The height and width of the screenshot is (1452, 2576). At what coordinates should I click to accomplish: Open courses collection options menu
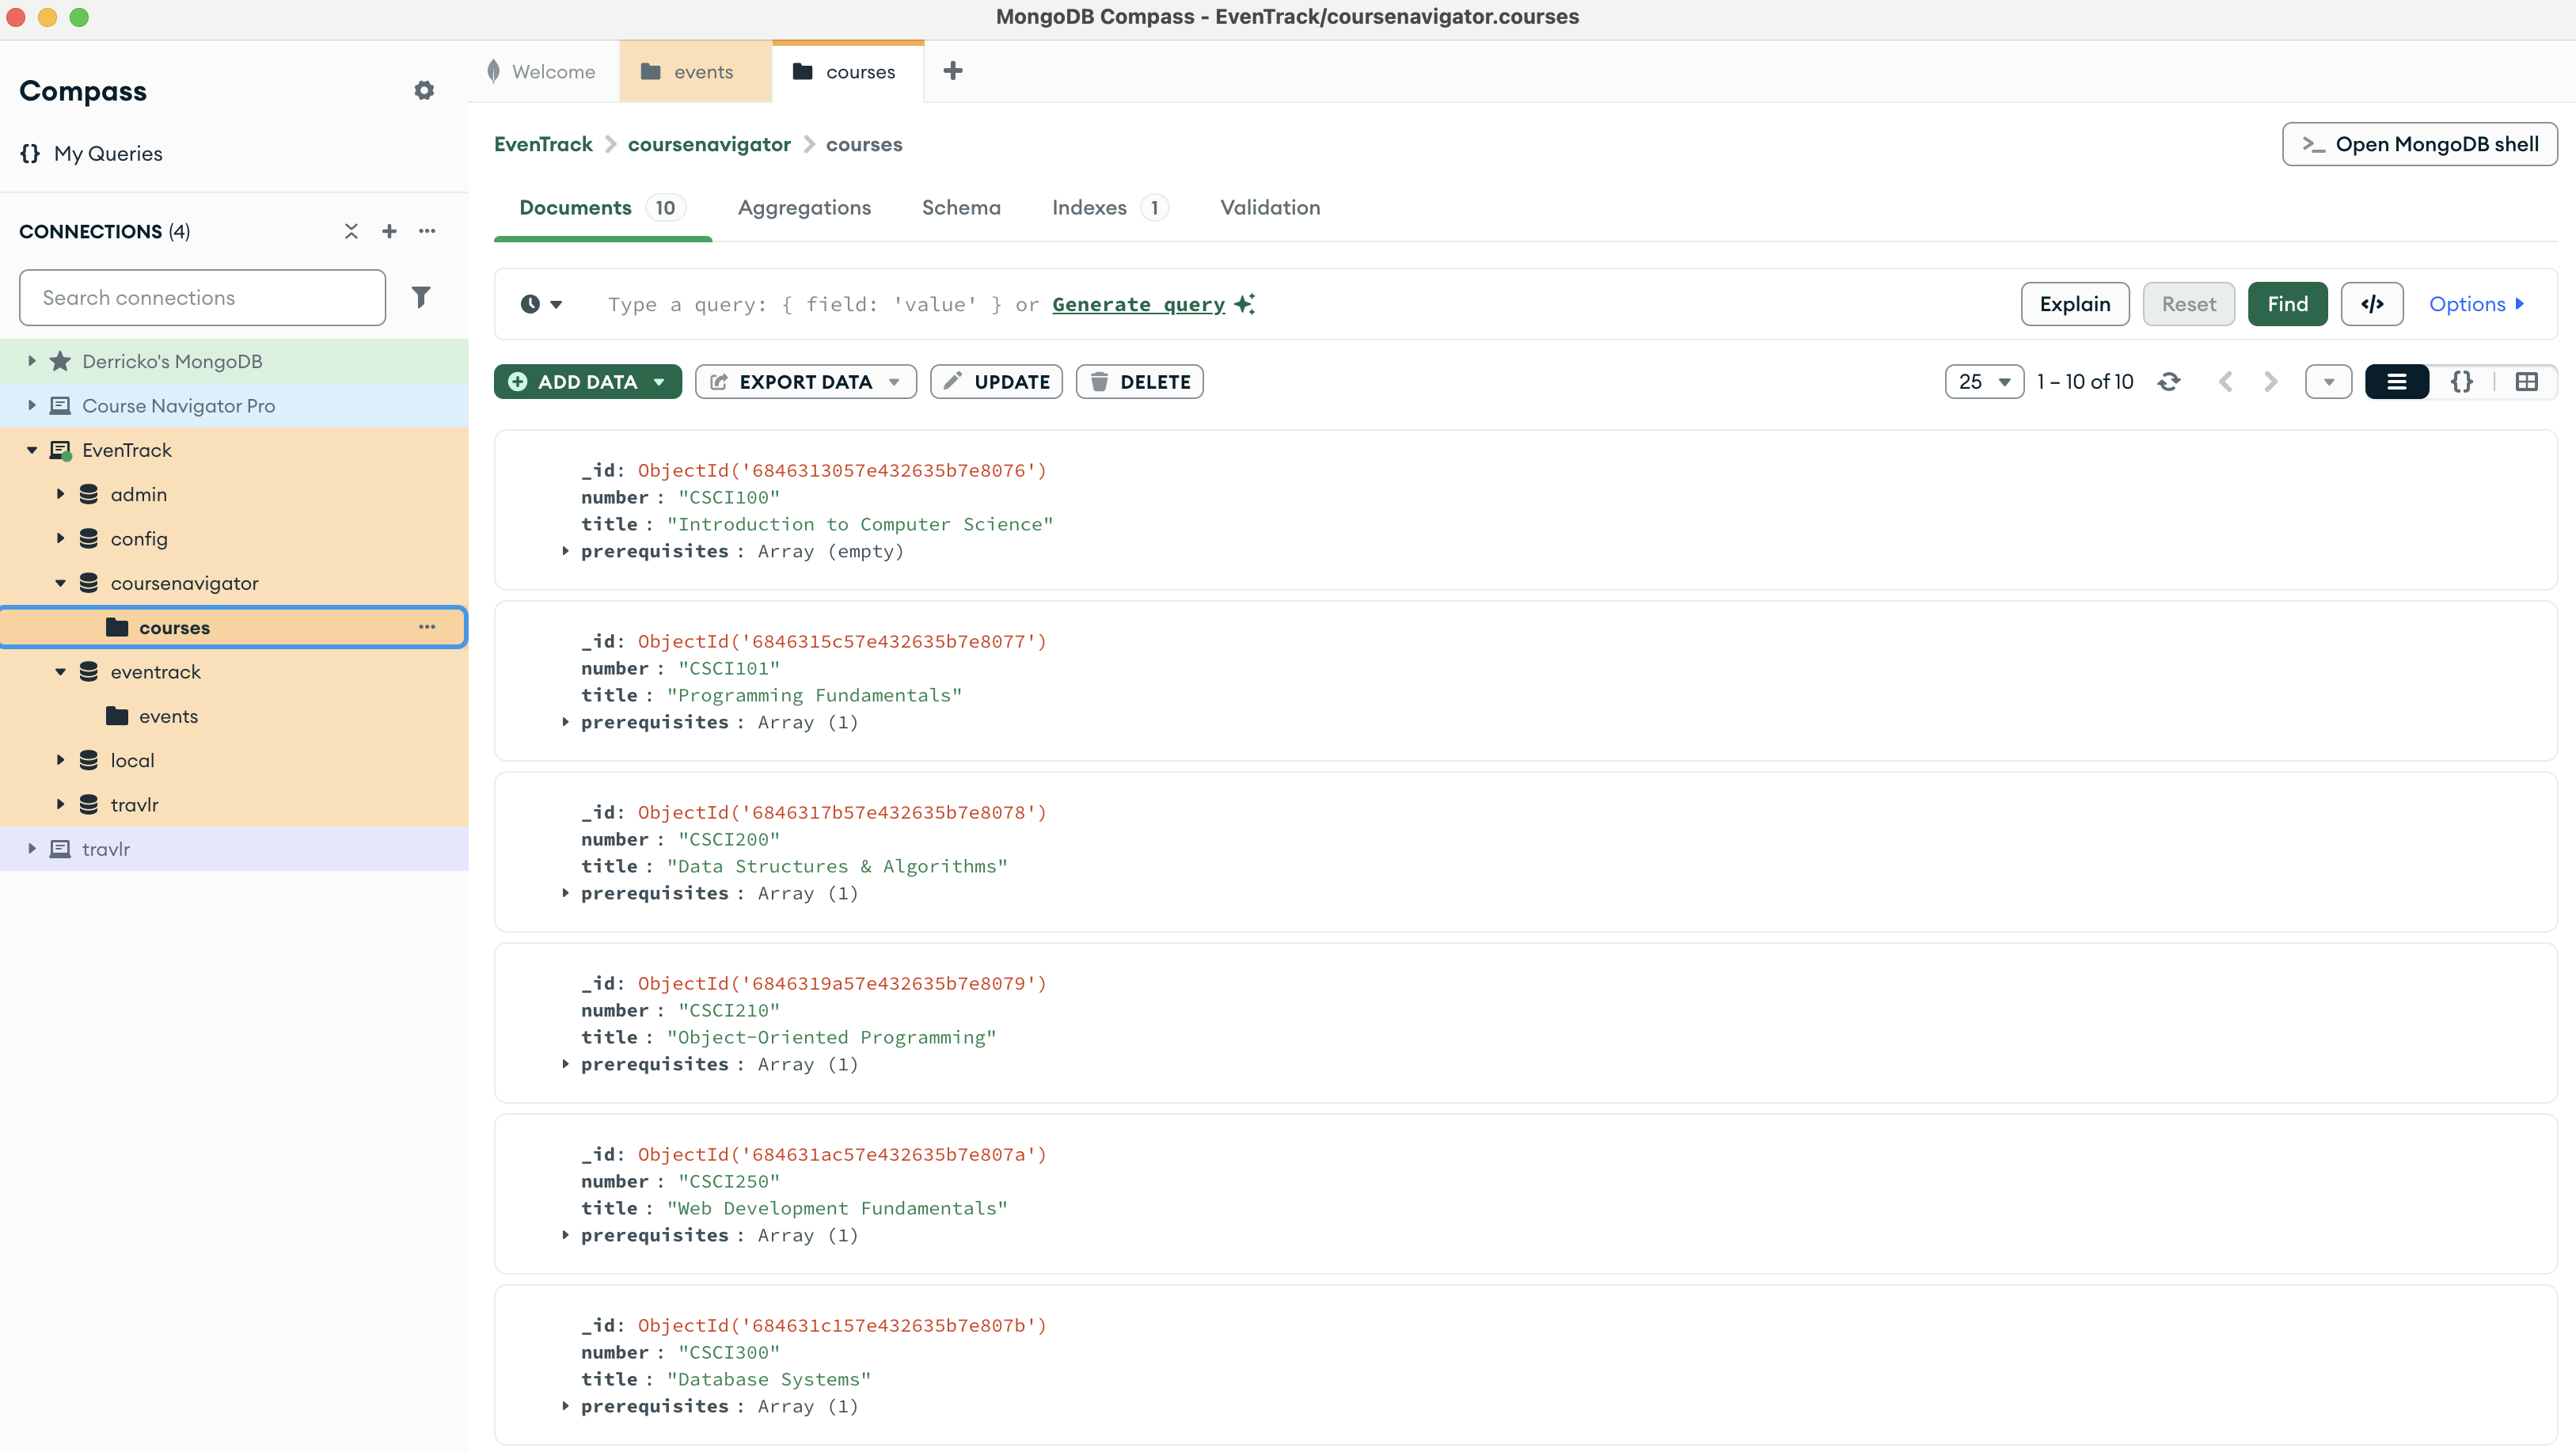click(427, 627)
